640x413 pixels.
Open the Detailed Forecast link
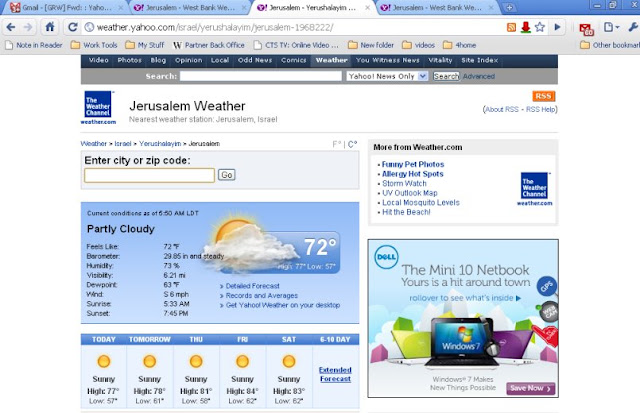[253, 286]
